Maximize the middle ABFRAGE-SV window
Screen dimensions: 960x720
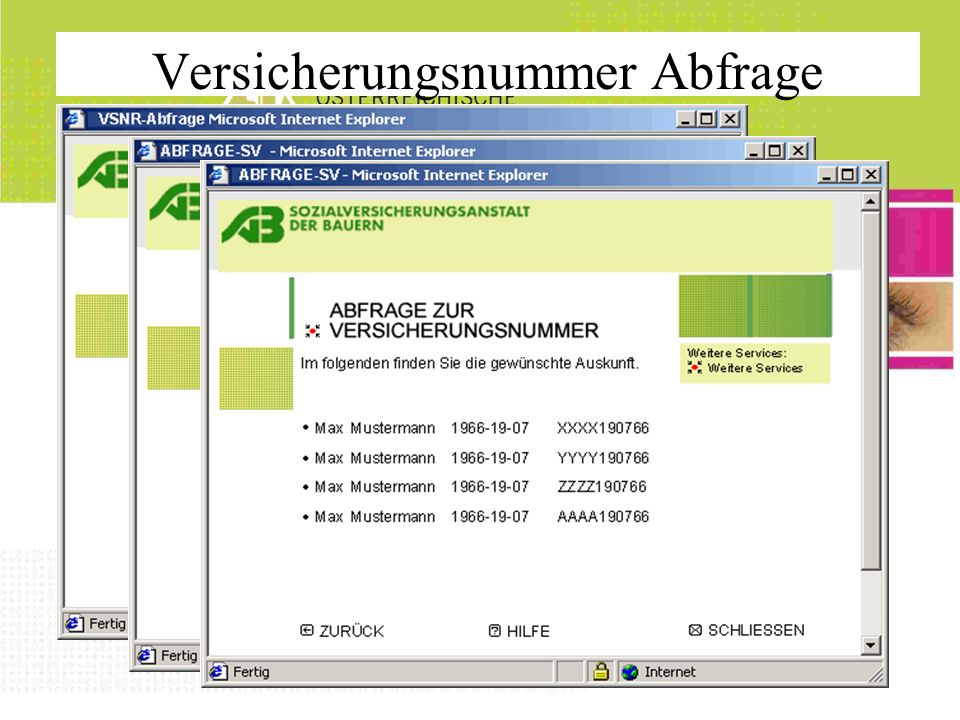point(775,151)
